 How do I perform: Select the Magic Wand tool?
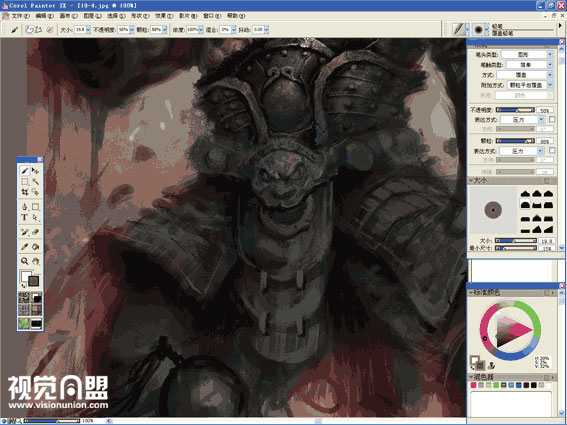pyautogui.click(x=35, y=181)
